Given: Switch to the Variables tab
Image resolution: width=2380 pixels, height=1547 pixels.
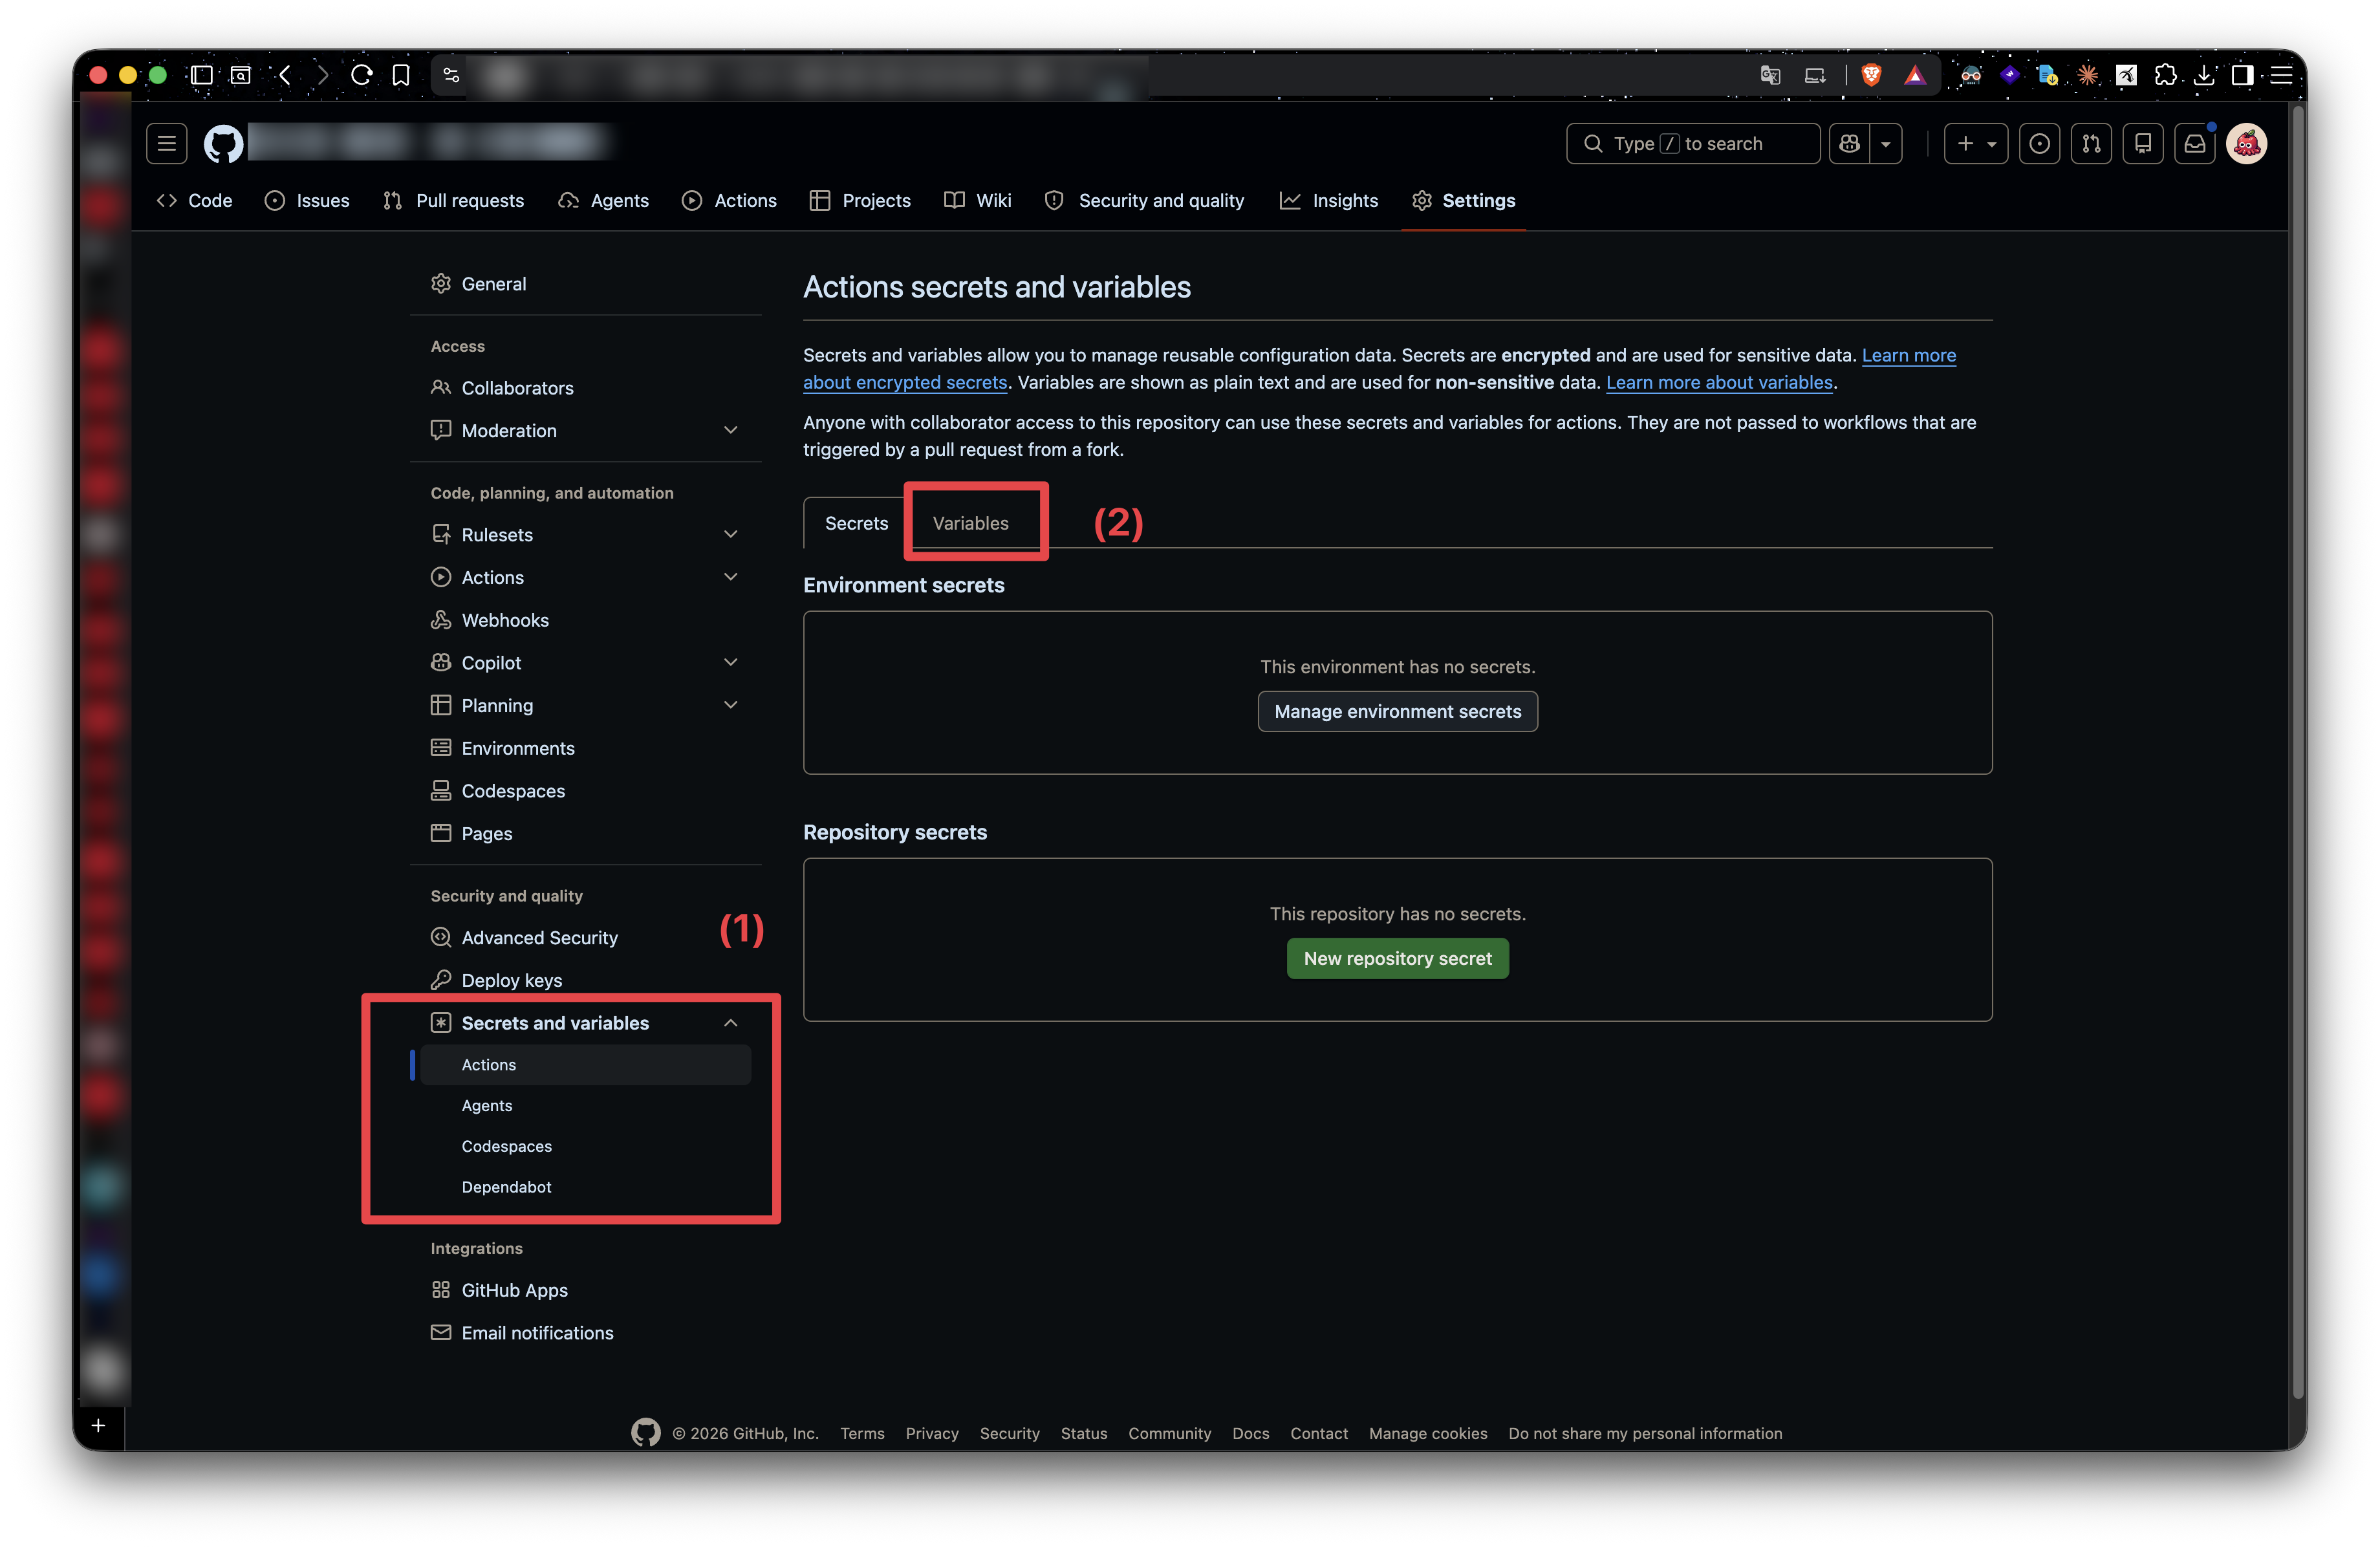Looking at the screenshot, I should point(970,523).
